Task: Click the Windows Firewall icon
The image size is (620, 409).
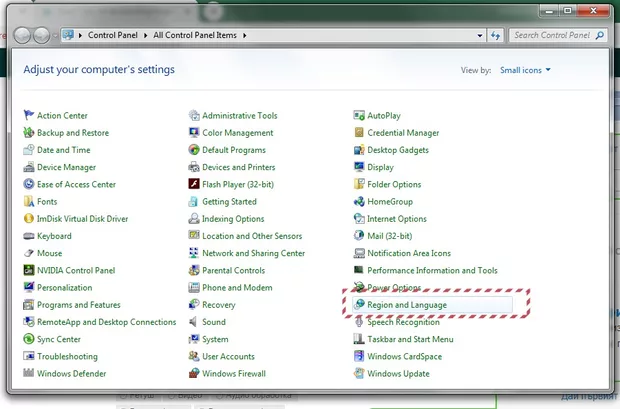Action: click(194, 374)
